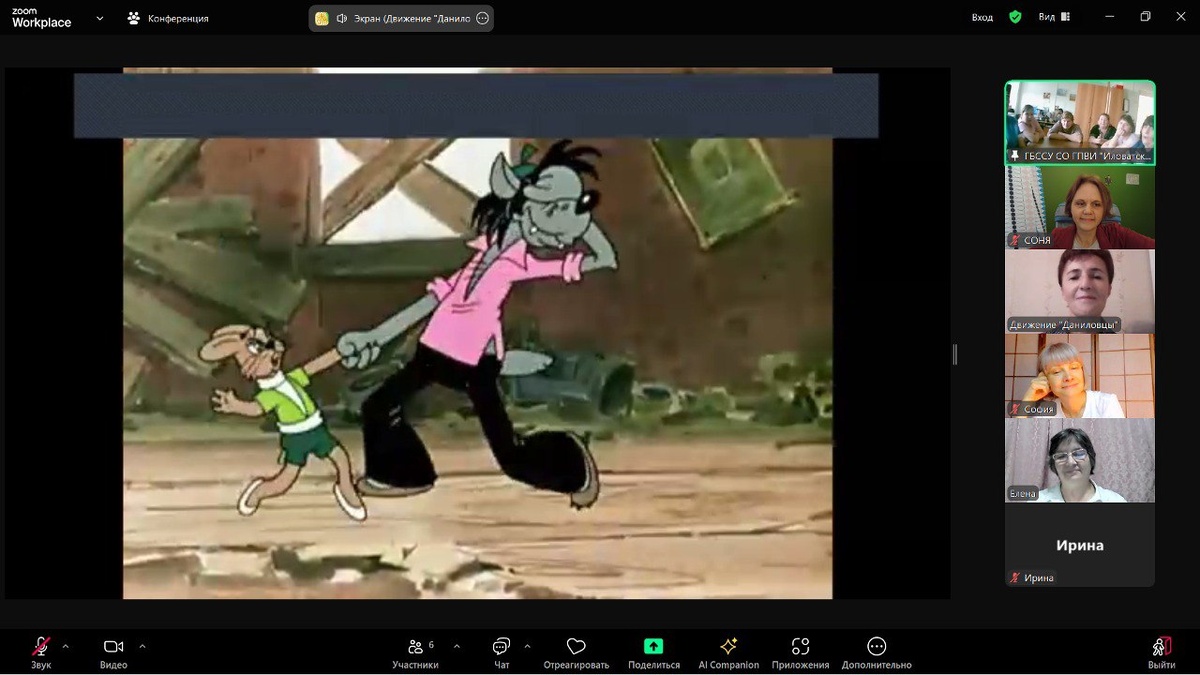Image resolution: width=1200 pixels, height=675 pixels.
Task: Open the Вид view layout menu
Action: click(x=1054, y=17)
